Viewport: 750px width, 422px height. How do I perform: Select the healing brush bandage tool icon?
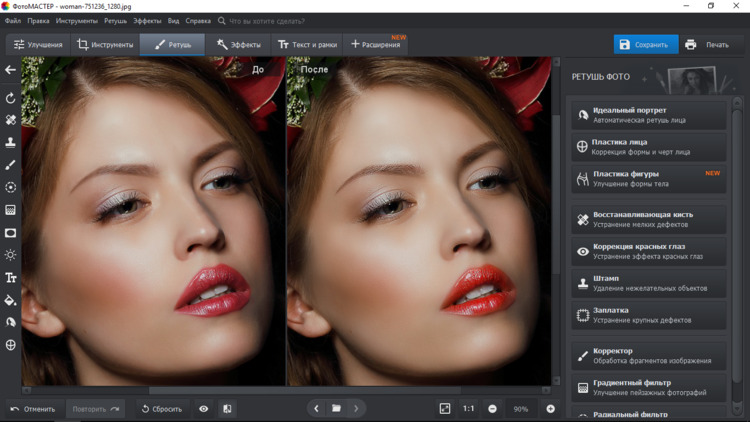(11, 120)
